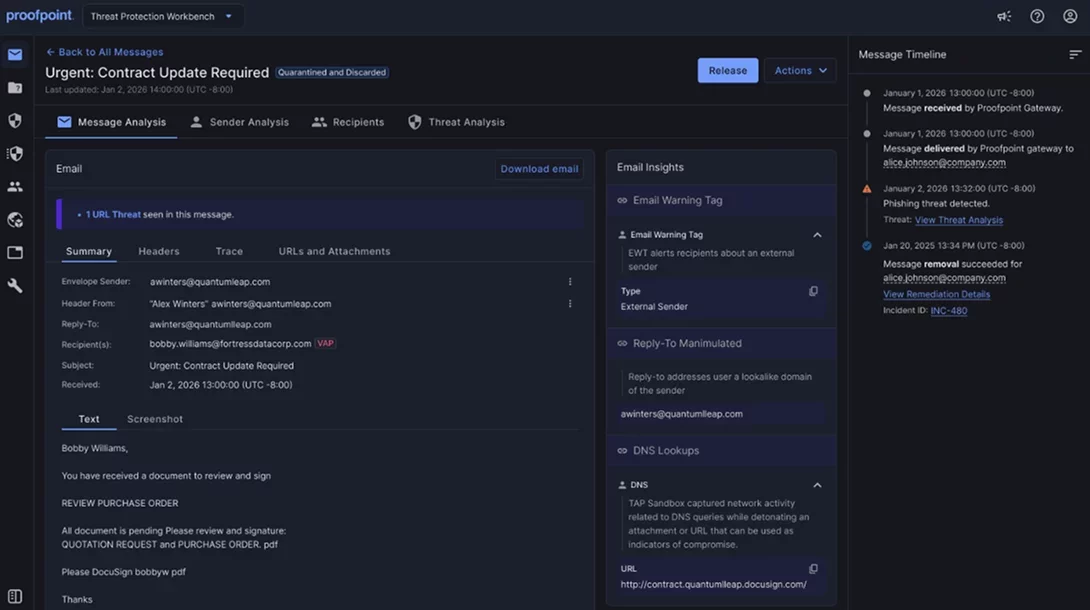Click Reply-To address in summary

[210, 324]
